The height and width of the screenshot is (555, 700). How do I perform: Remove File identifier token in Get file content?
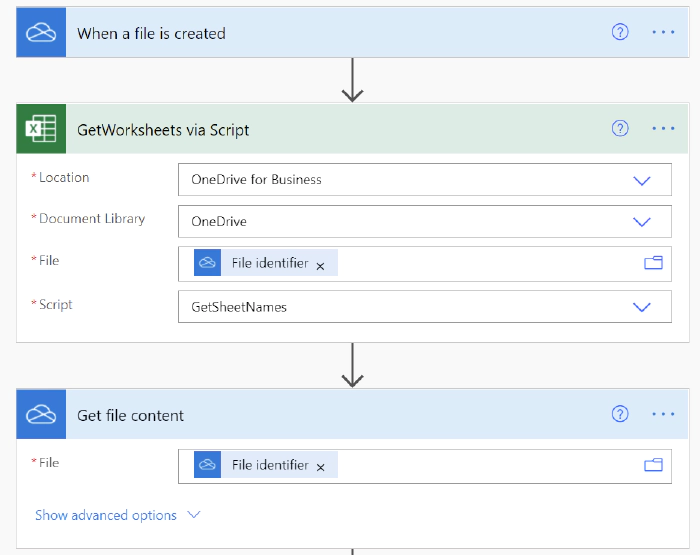320,467
